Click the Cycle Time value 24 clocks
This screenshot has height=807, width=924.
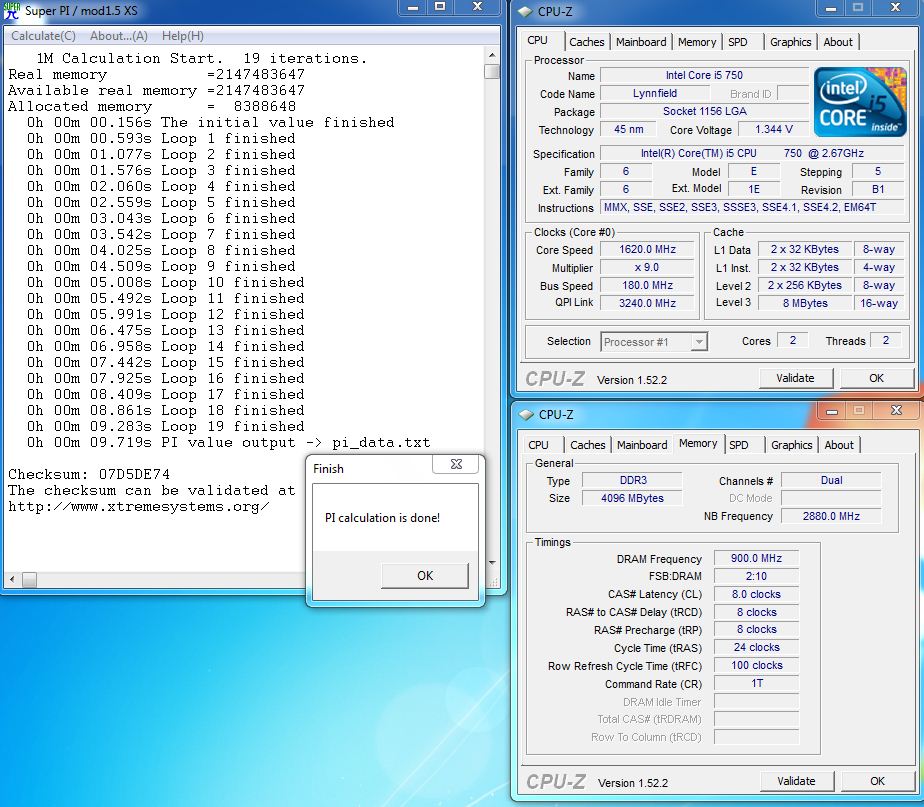coord(756,647)
